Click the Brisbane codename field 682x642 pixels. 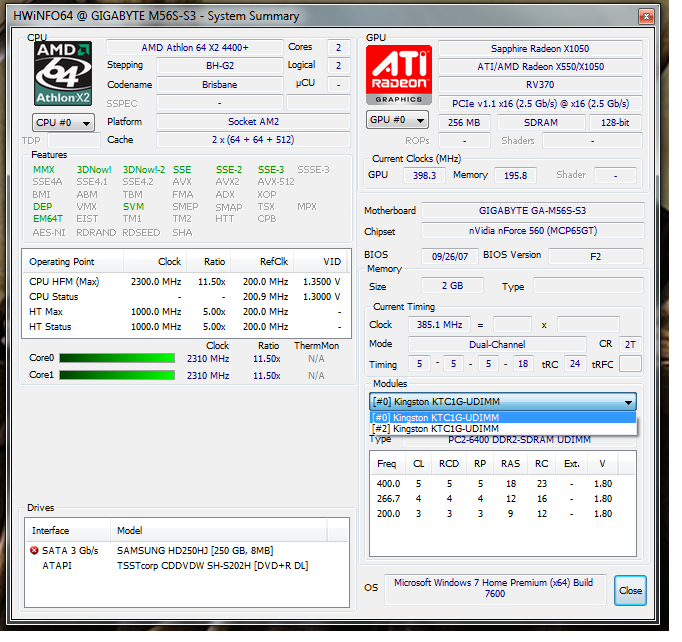click(220, 84)
